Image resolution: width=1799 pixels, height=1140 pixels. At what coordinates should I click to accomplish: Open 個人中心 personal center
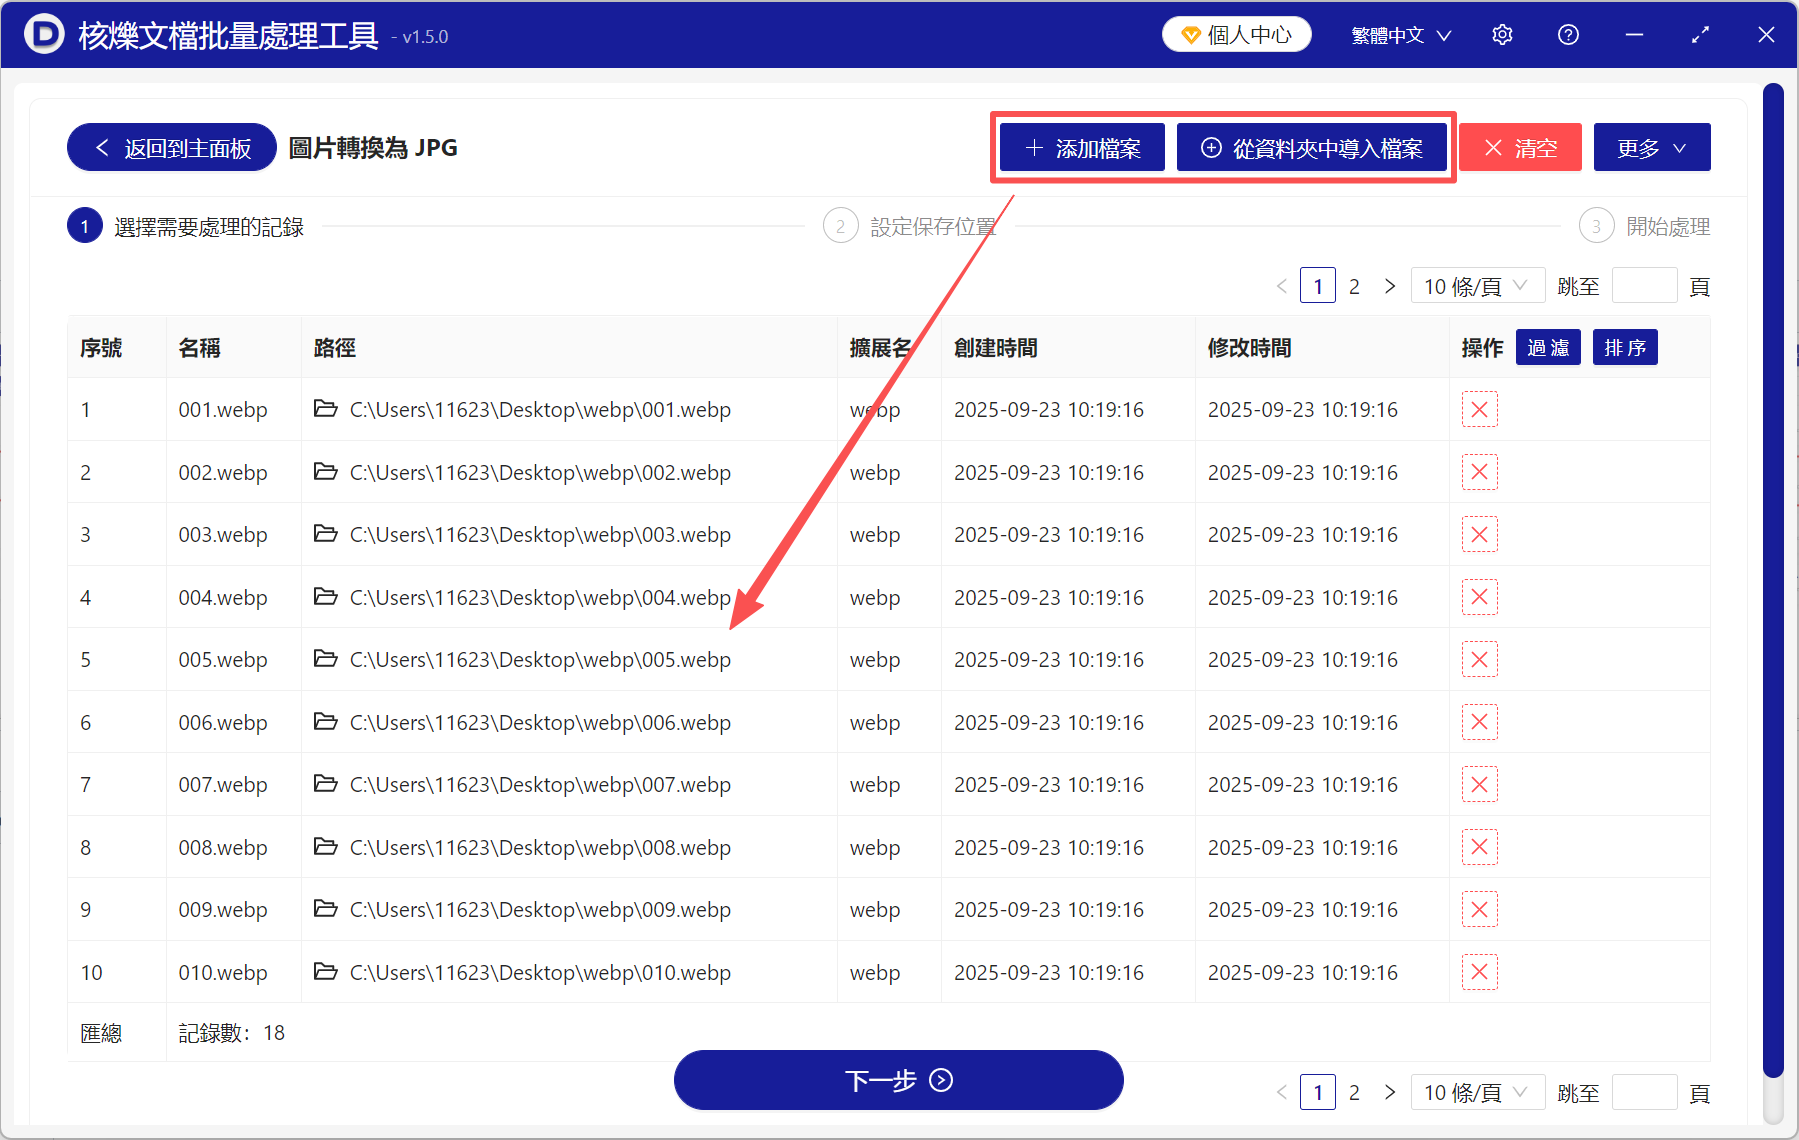pos(1236,33)
